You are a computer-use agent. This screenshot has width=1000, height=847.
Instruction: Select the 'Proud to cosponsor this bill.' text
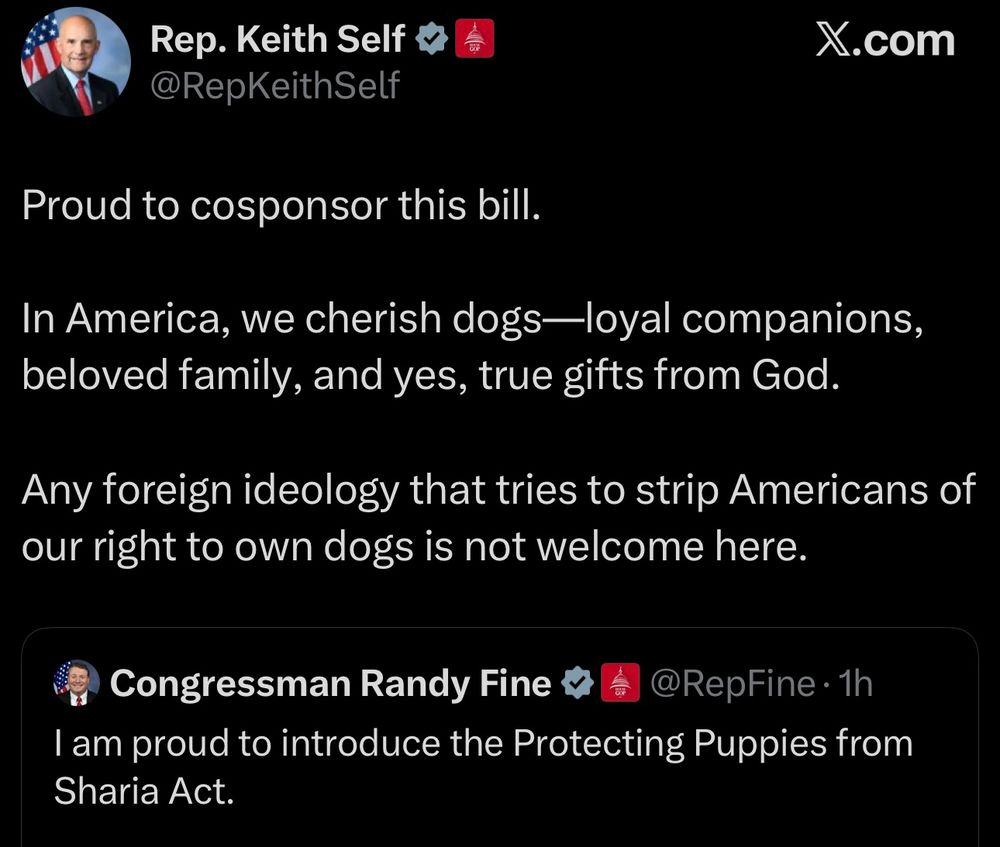pos(280,204)
